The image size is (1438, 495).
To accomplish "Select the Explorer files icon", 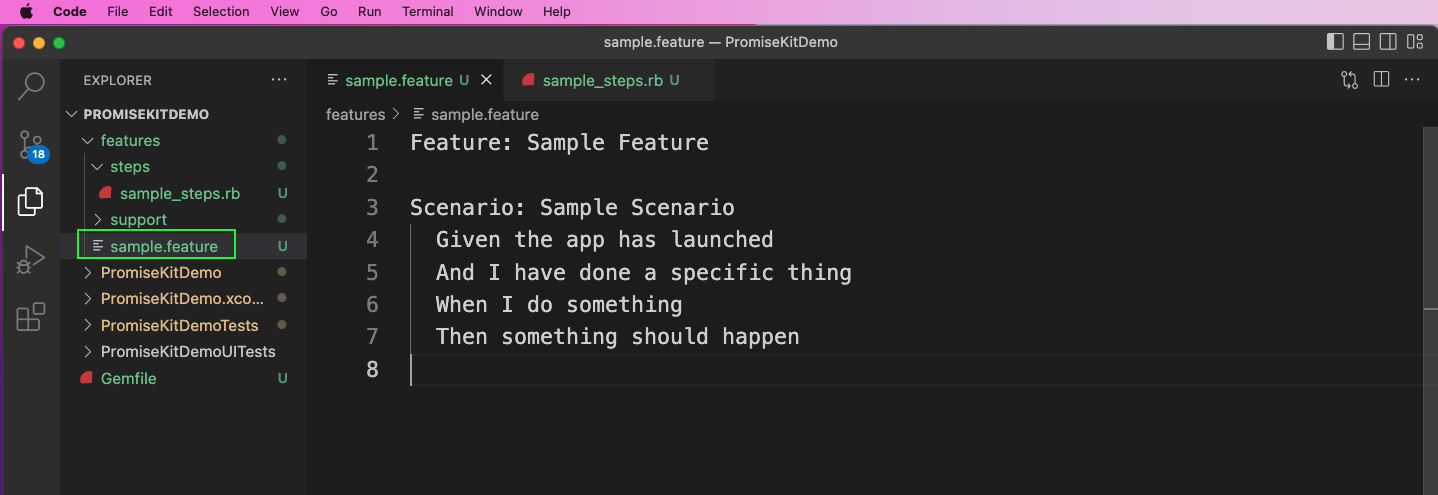I will [x=31, y=201].
